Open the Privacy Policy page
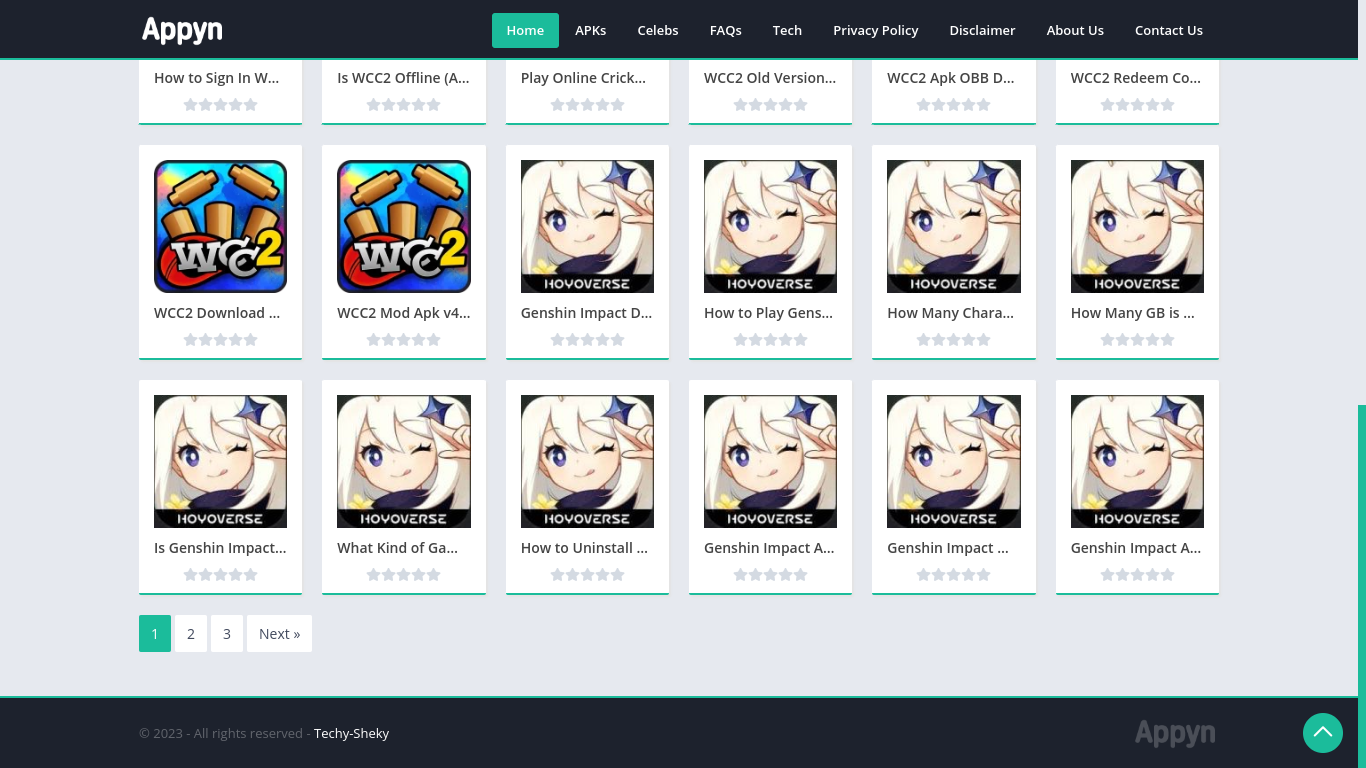The height and width of the screenshot is (768, 1366). coord(876,30)
